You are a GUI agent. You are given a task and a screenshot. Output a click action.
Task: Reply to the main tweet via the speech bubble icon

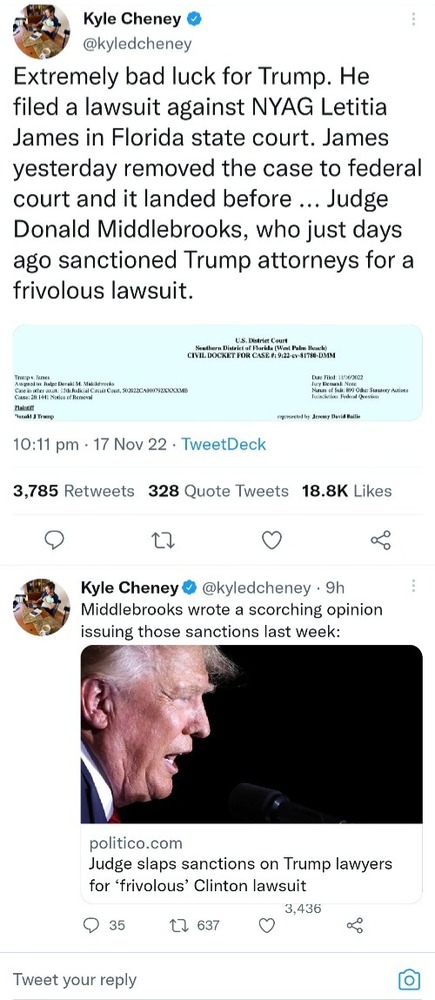[57, 541]
